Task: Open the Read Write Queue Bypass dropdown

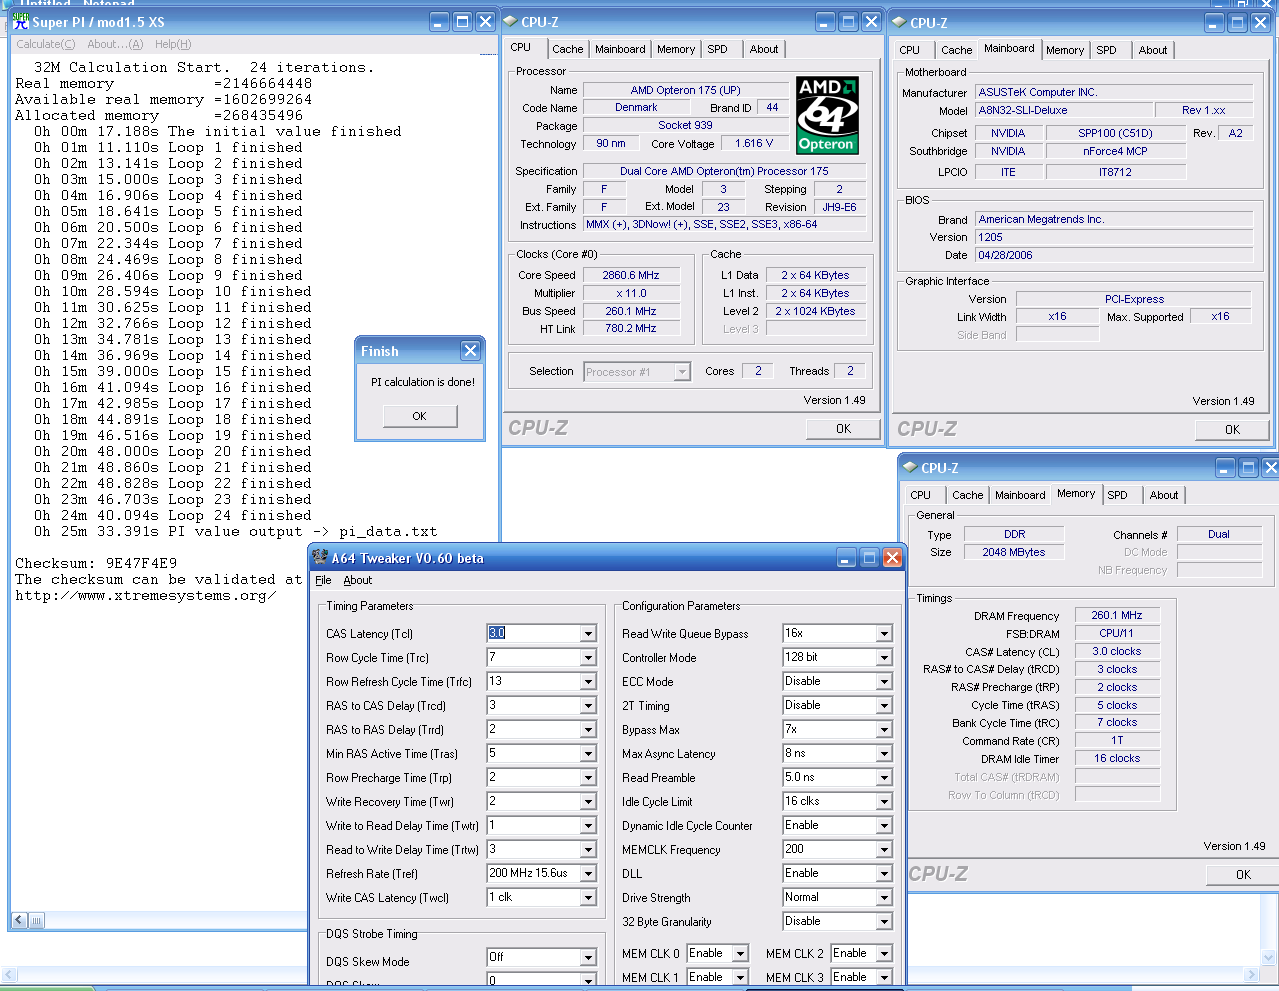Action: pyautogui.click(x=884, y=633)
